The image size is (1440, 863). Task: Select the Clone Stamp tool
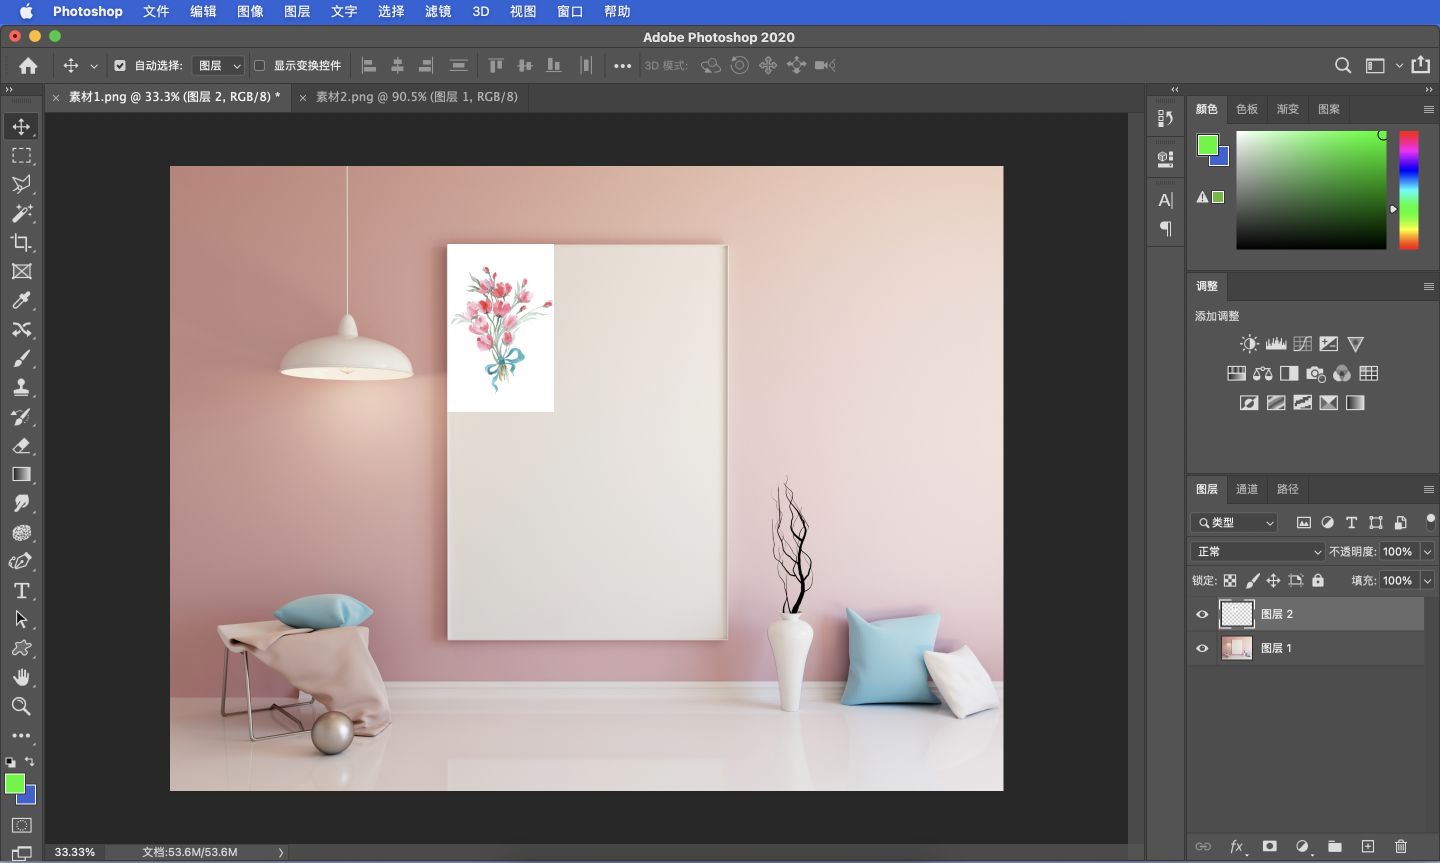(x=21, y=387)
